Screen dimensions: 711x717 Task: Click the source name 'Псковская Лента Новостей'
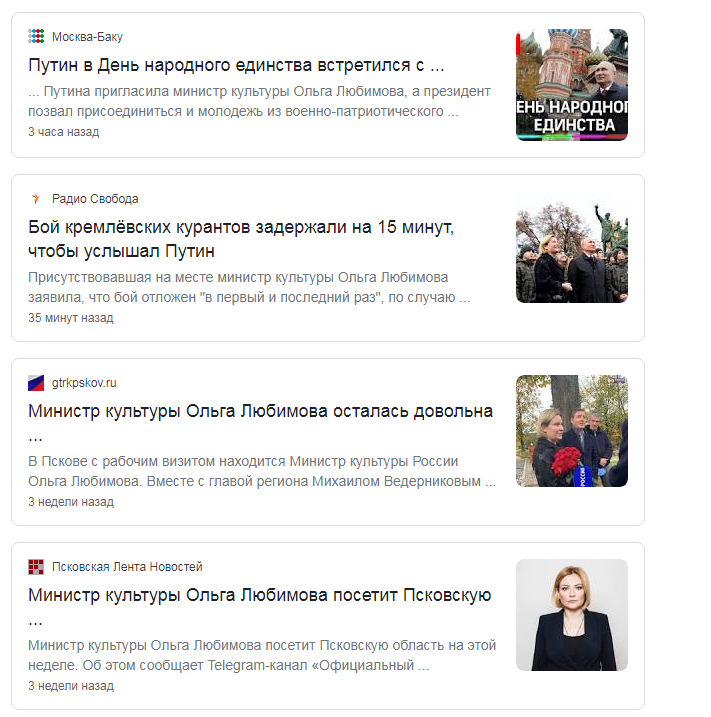point(127,567)
